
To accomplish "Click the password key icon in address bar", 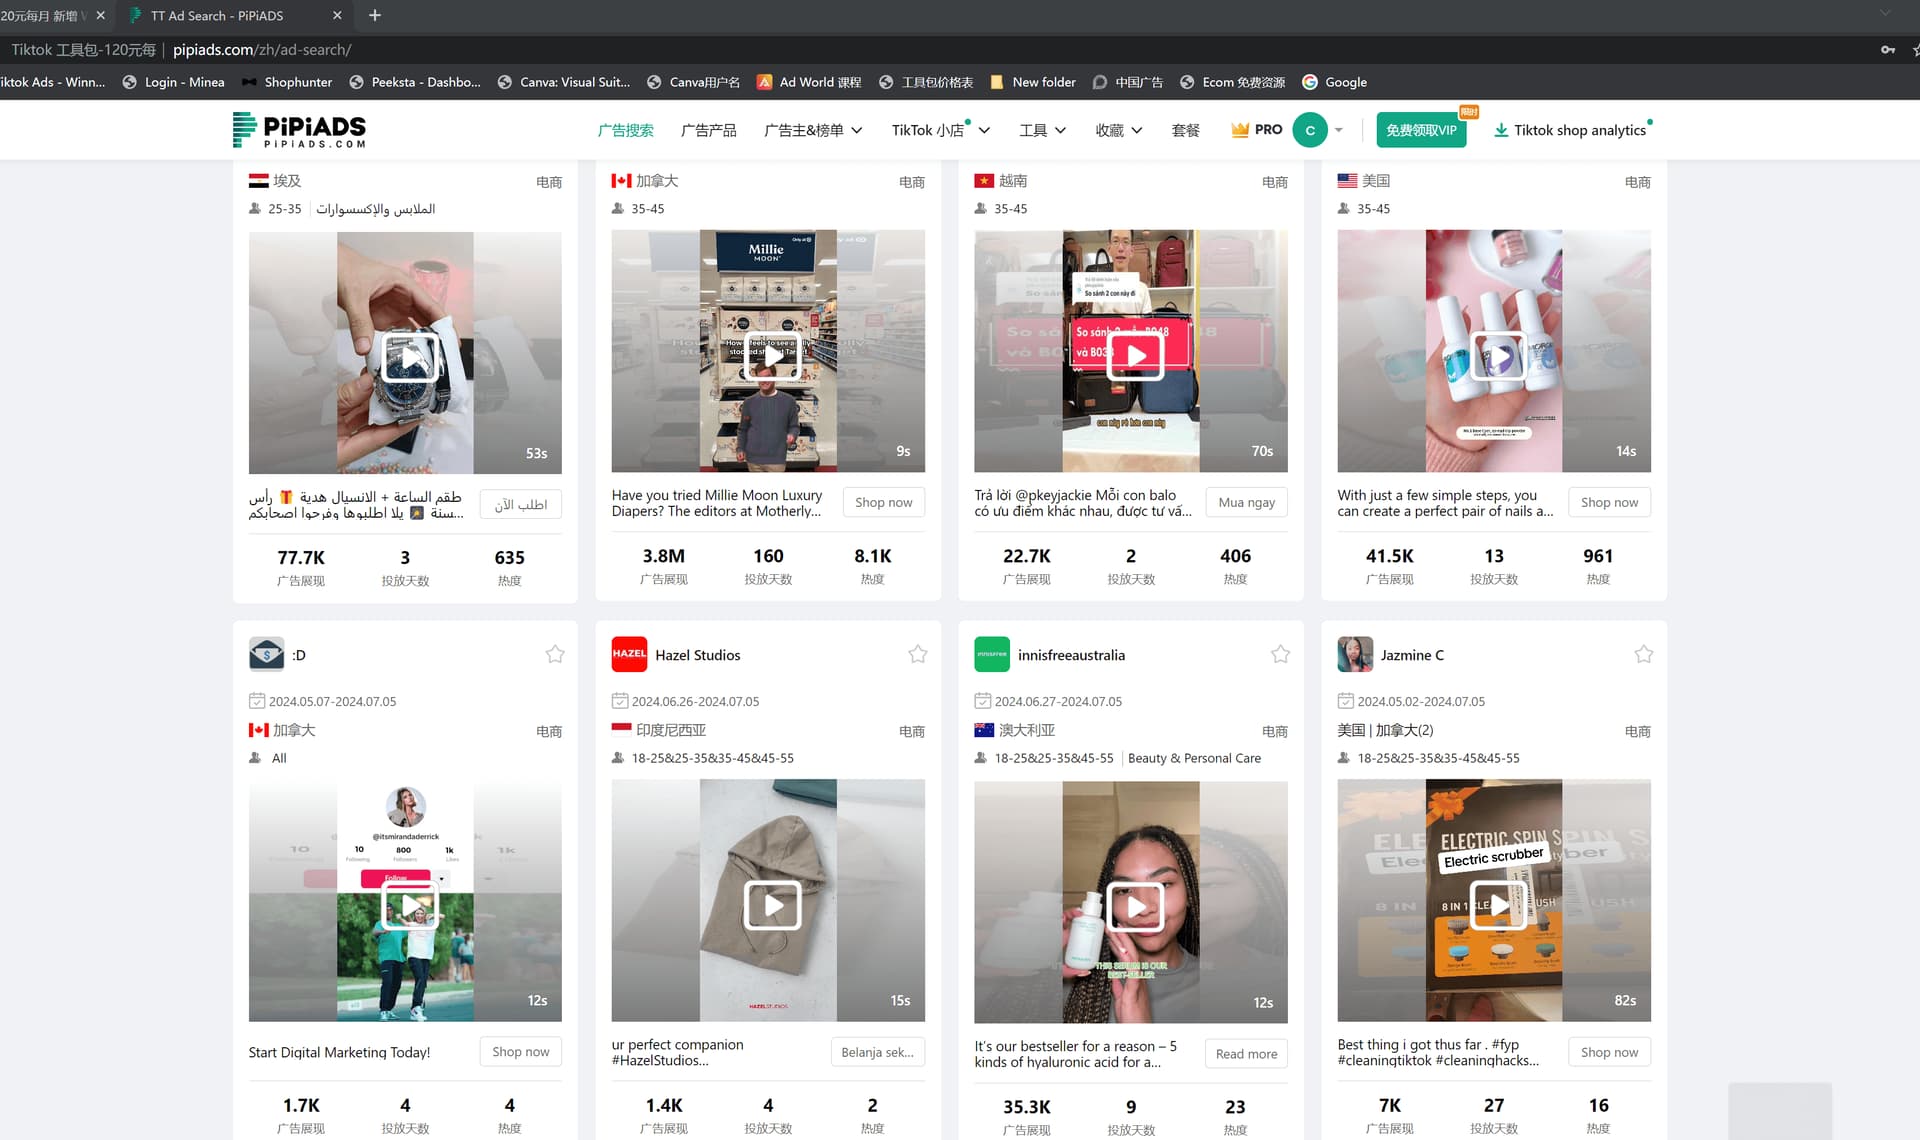I will pyautogui.click(x=1887, y=49).
